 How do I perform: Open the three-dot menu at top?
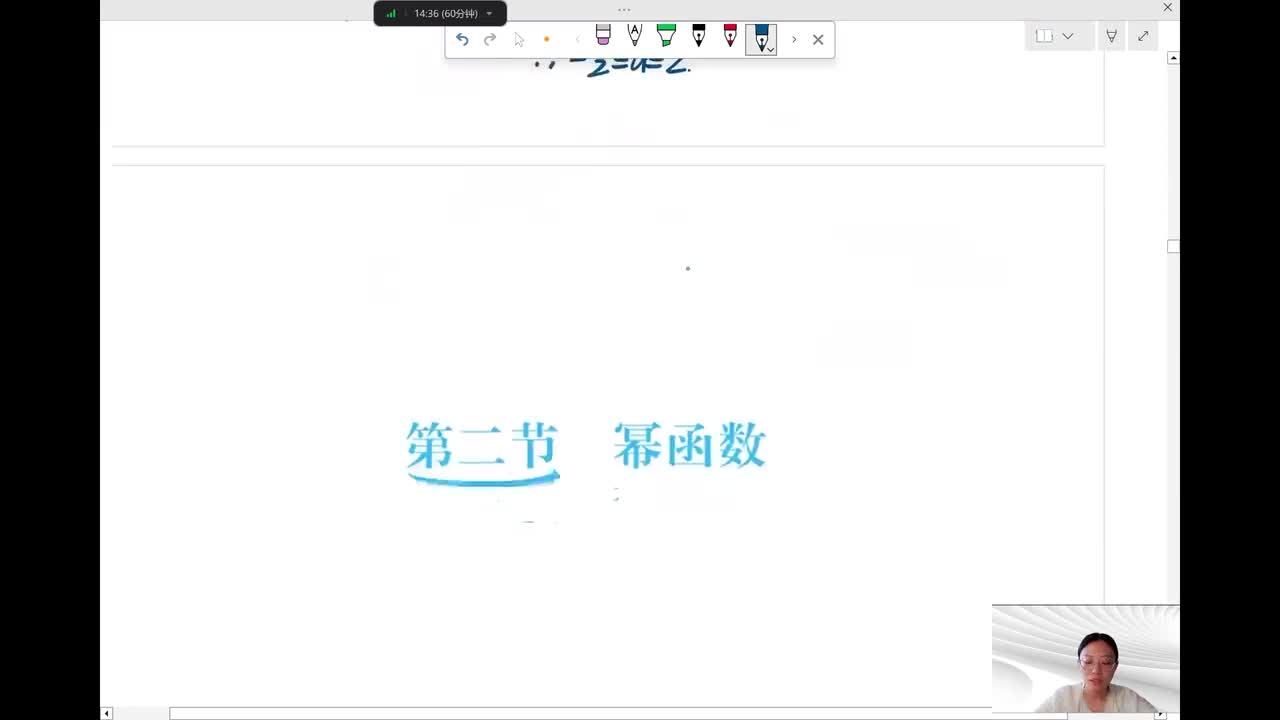click(624, 9)
